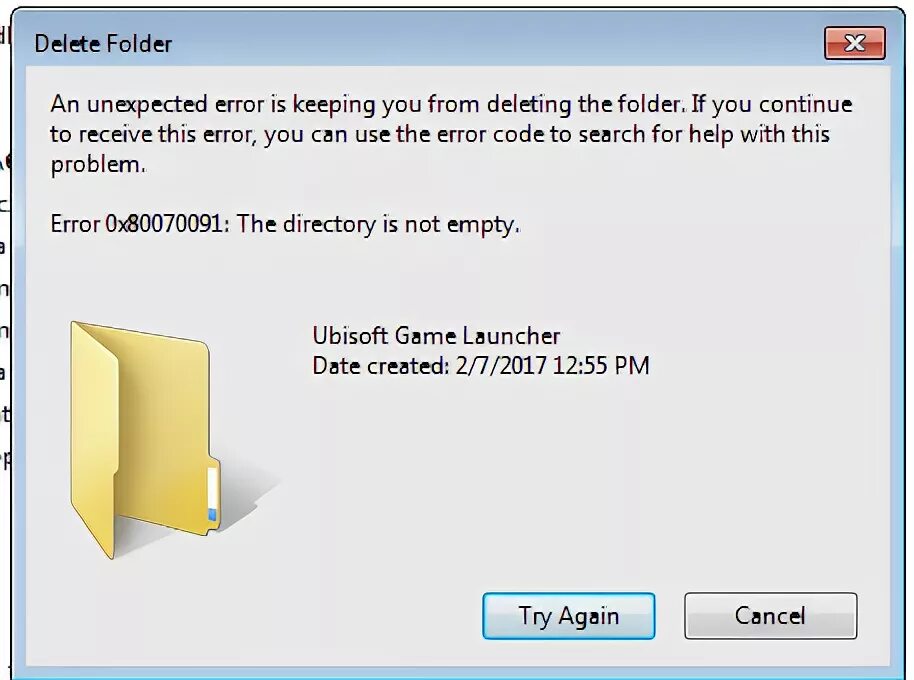Click the Try Again button
Image resolution: width=914 pixels, height=680 pixels.
click(568, 616)
